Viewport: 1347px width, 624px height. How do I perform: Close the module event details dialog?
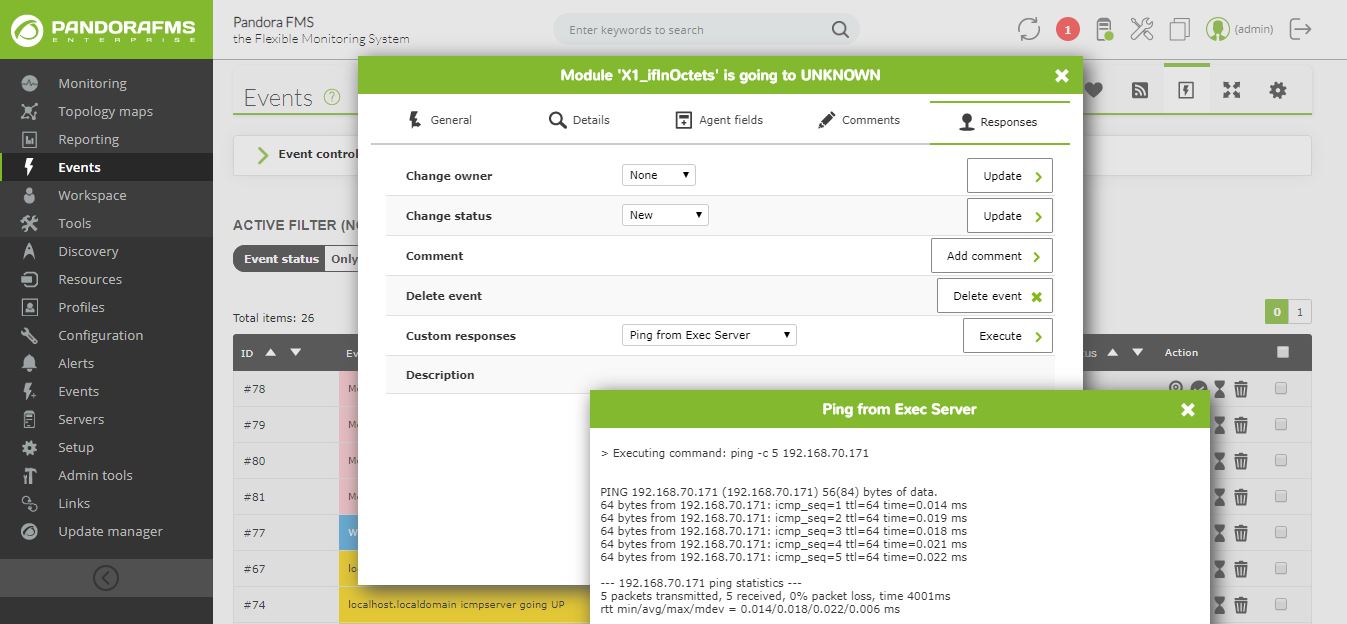(1062, 75)
